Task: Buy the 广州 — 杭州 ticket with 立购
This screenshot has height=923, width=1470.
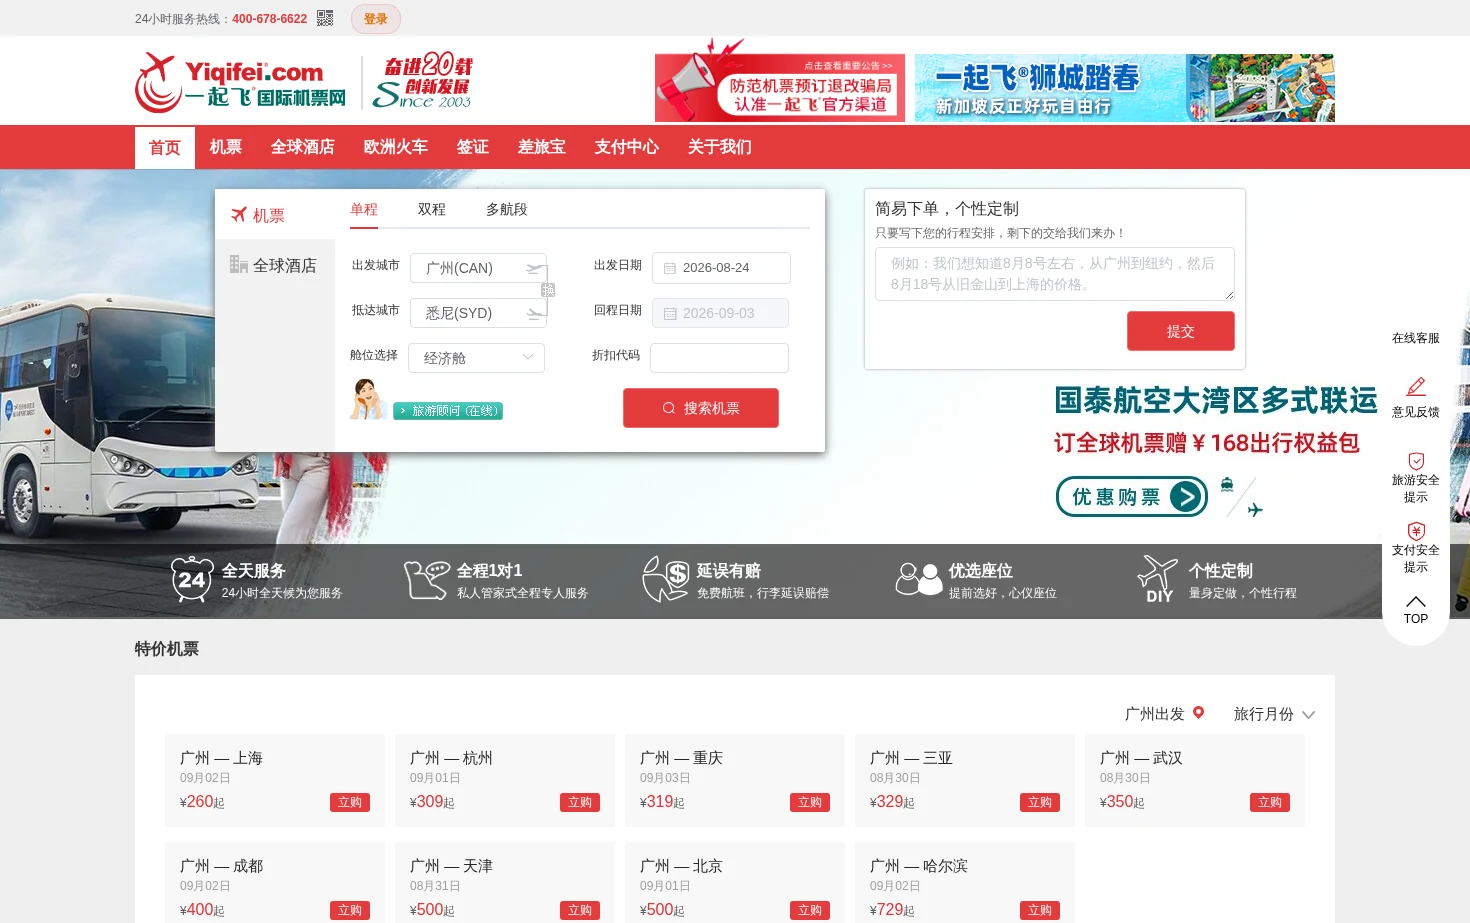Action: coord(580,802)
